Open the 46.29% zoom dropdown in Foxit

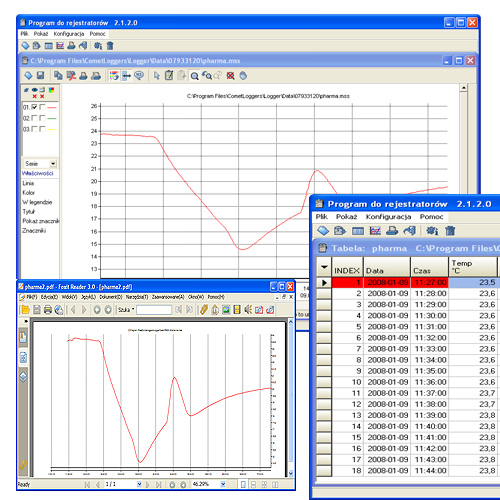(223, 484)
